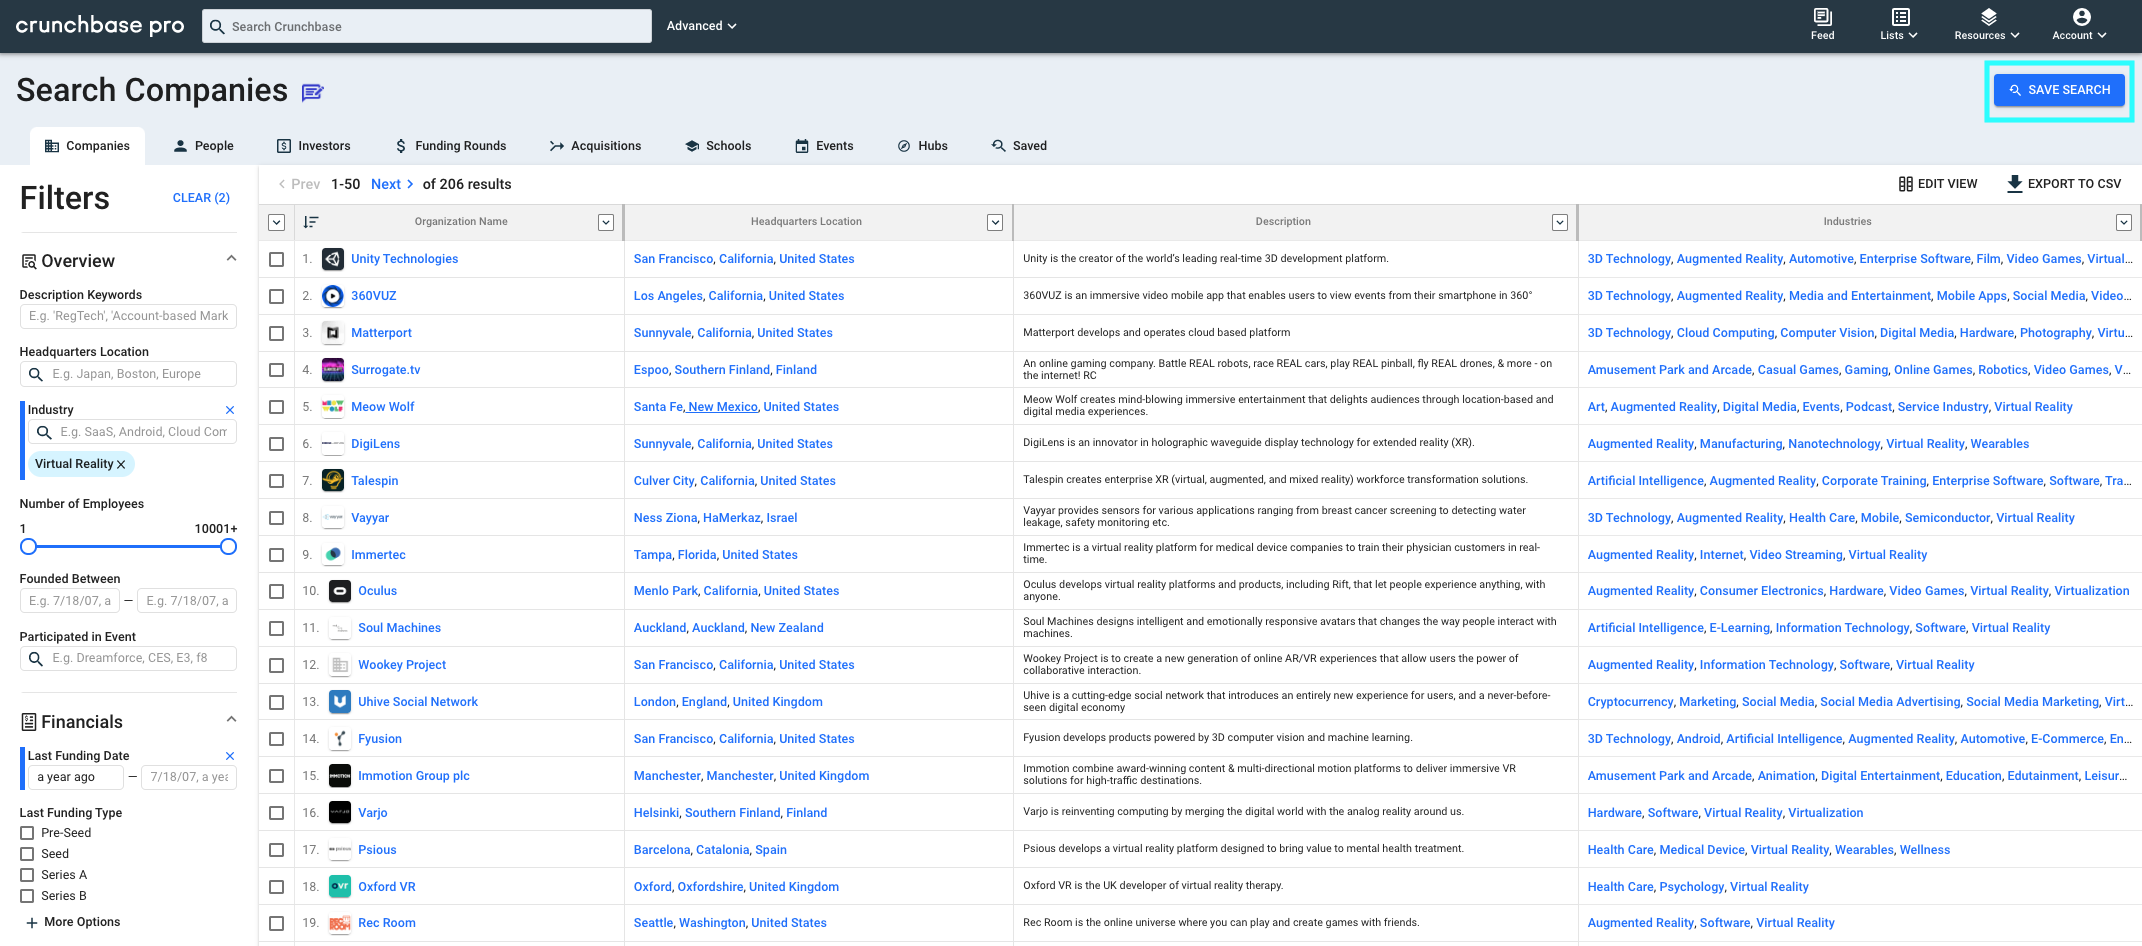This screenshot has width=2142, height=946.
Task: Switch to the Funding Rounds tab
Action: pos(451,146)
